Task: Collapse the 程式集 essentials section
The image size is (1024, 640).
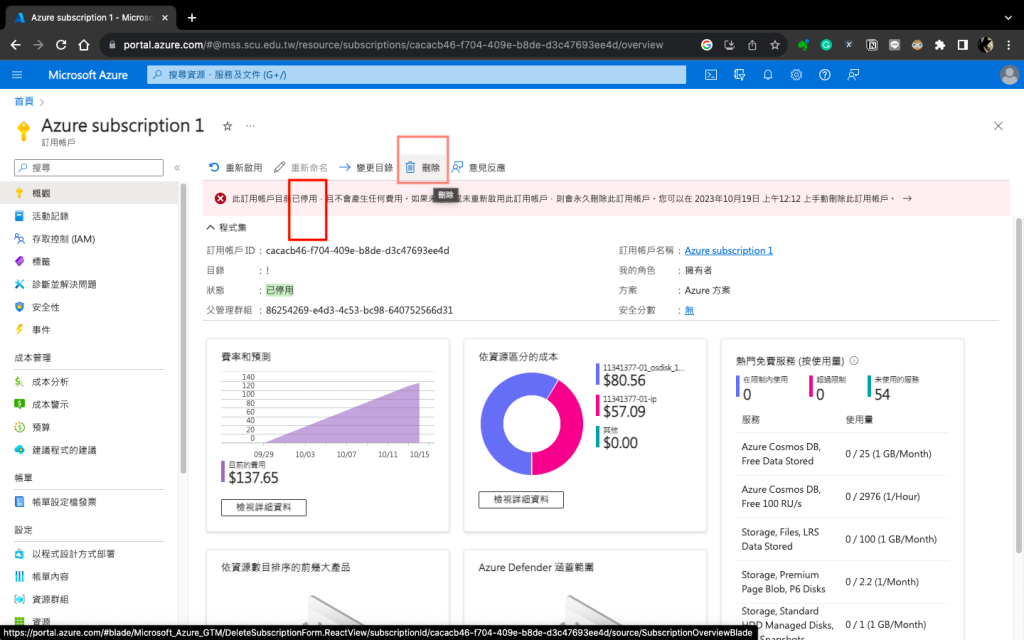Action: (x=227, y=227)
